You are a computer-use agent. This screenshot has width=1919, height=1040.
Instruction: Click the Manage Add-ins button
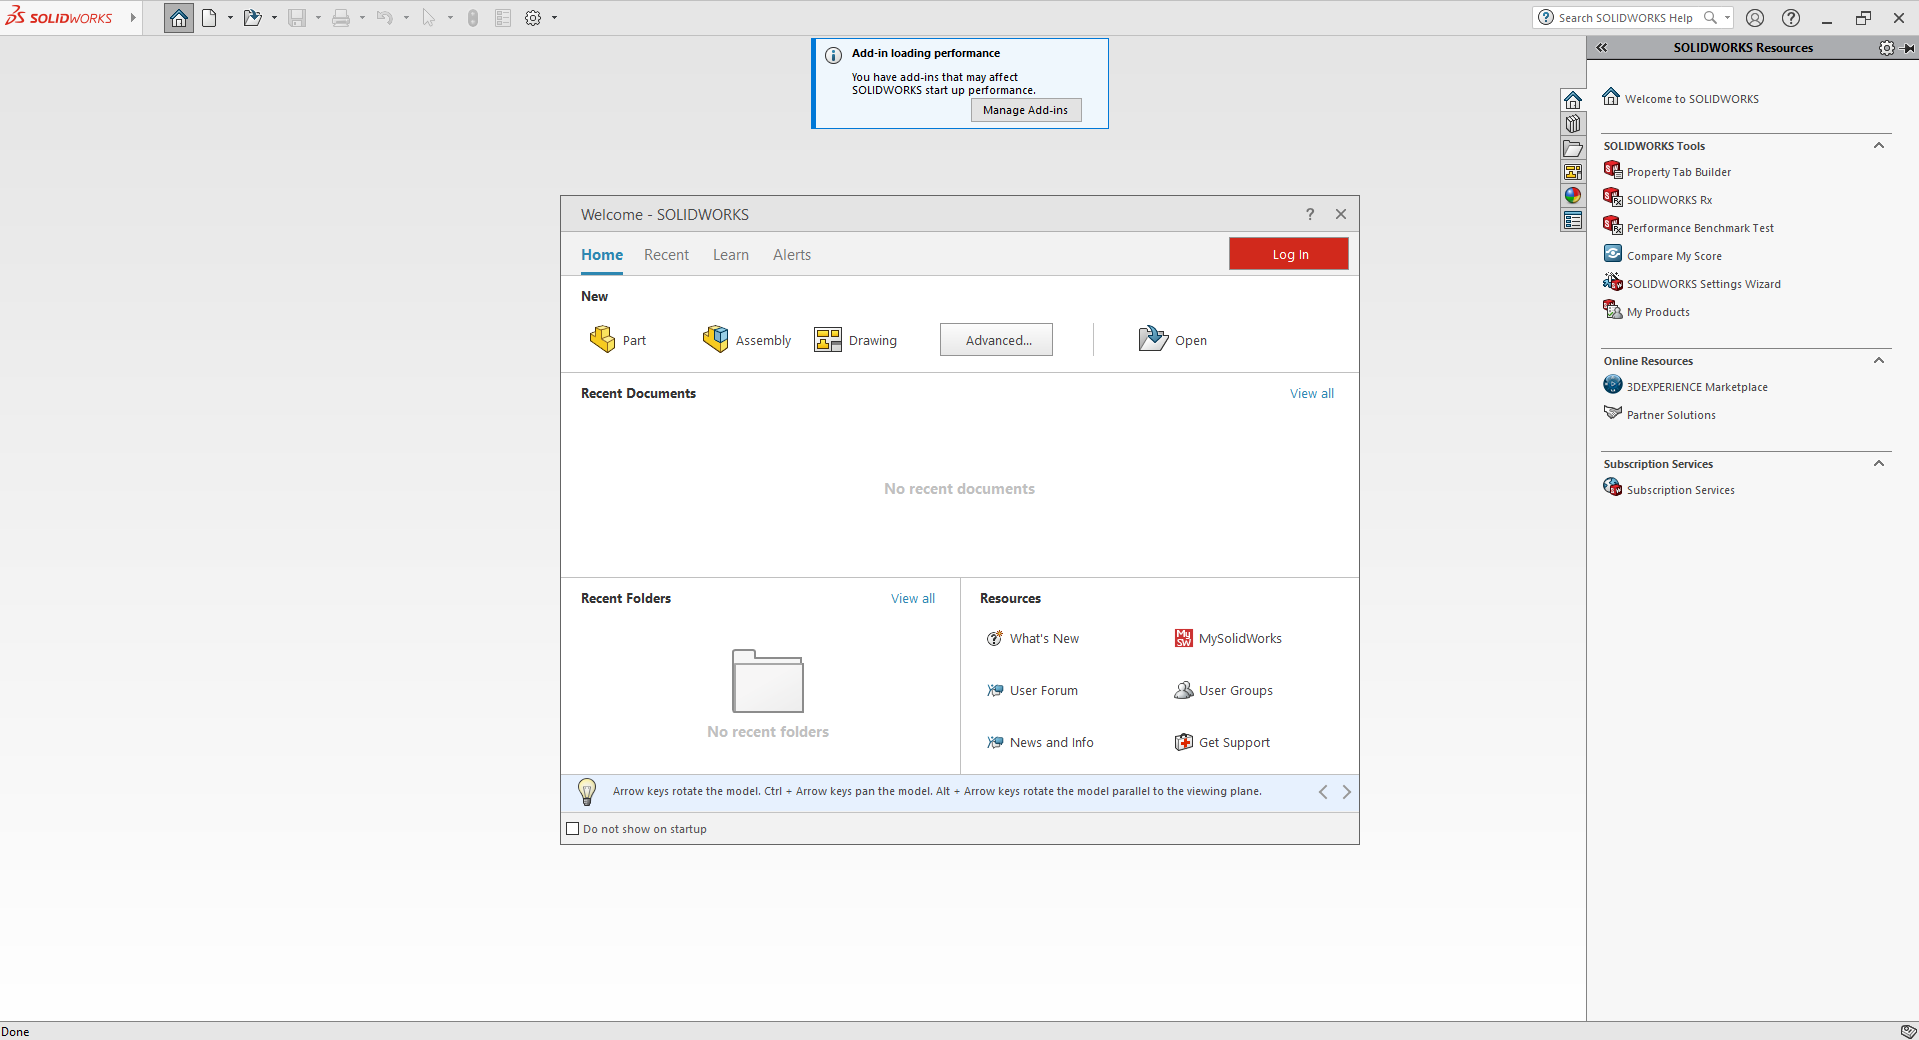1026,110
